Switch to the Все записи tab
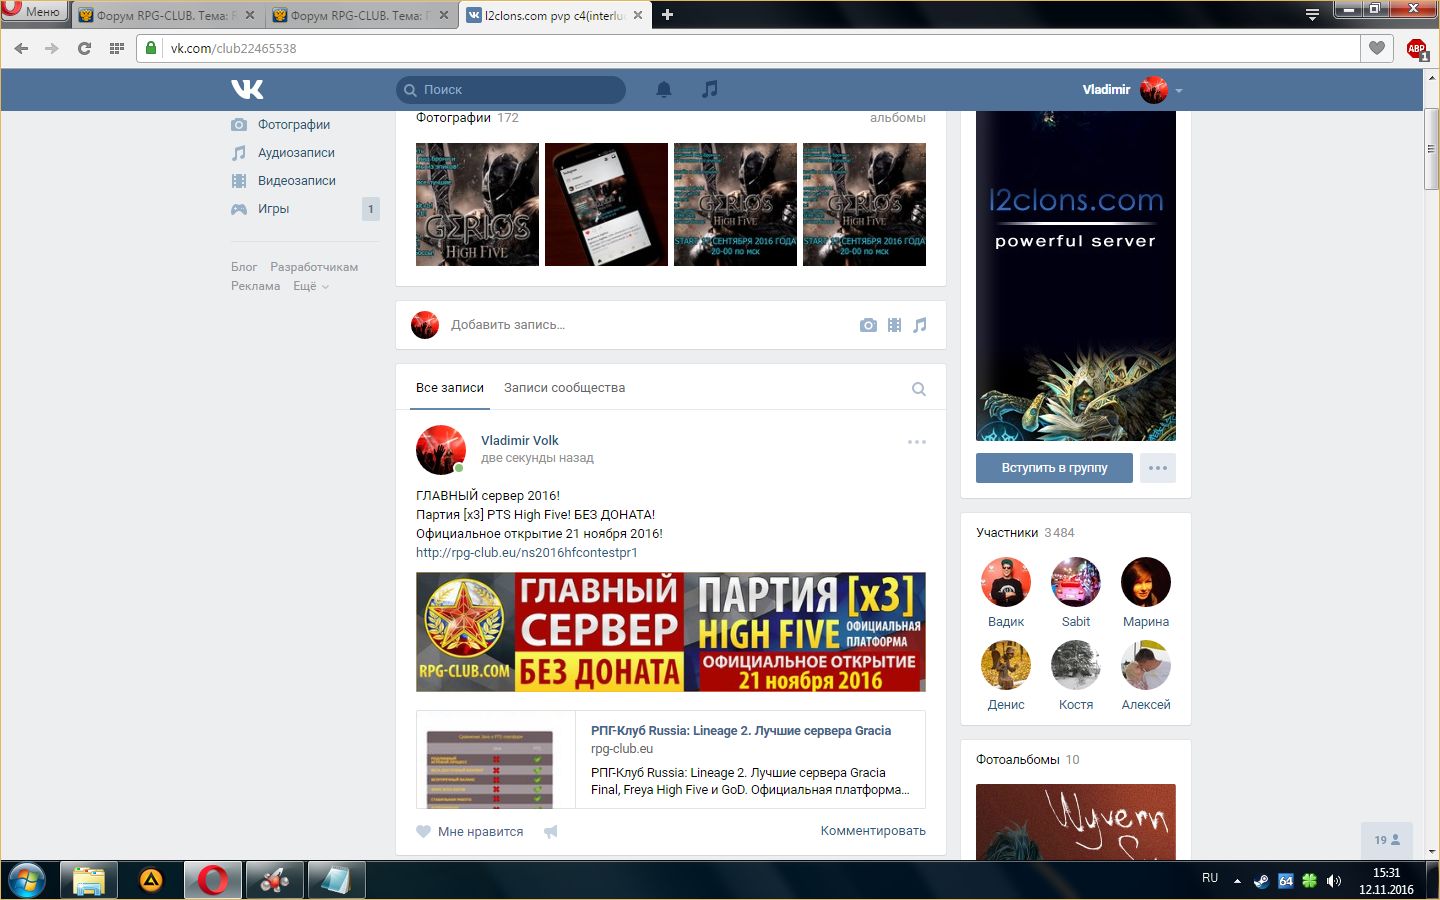The width and height of the screenshot is (1440, 900). [x=450, y=388]
